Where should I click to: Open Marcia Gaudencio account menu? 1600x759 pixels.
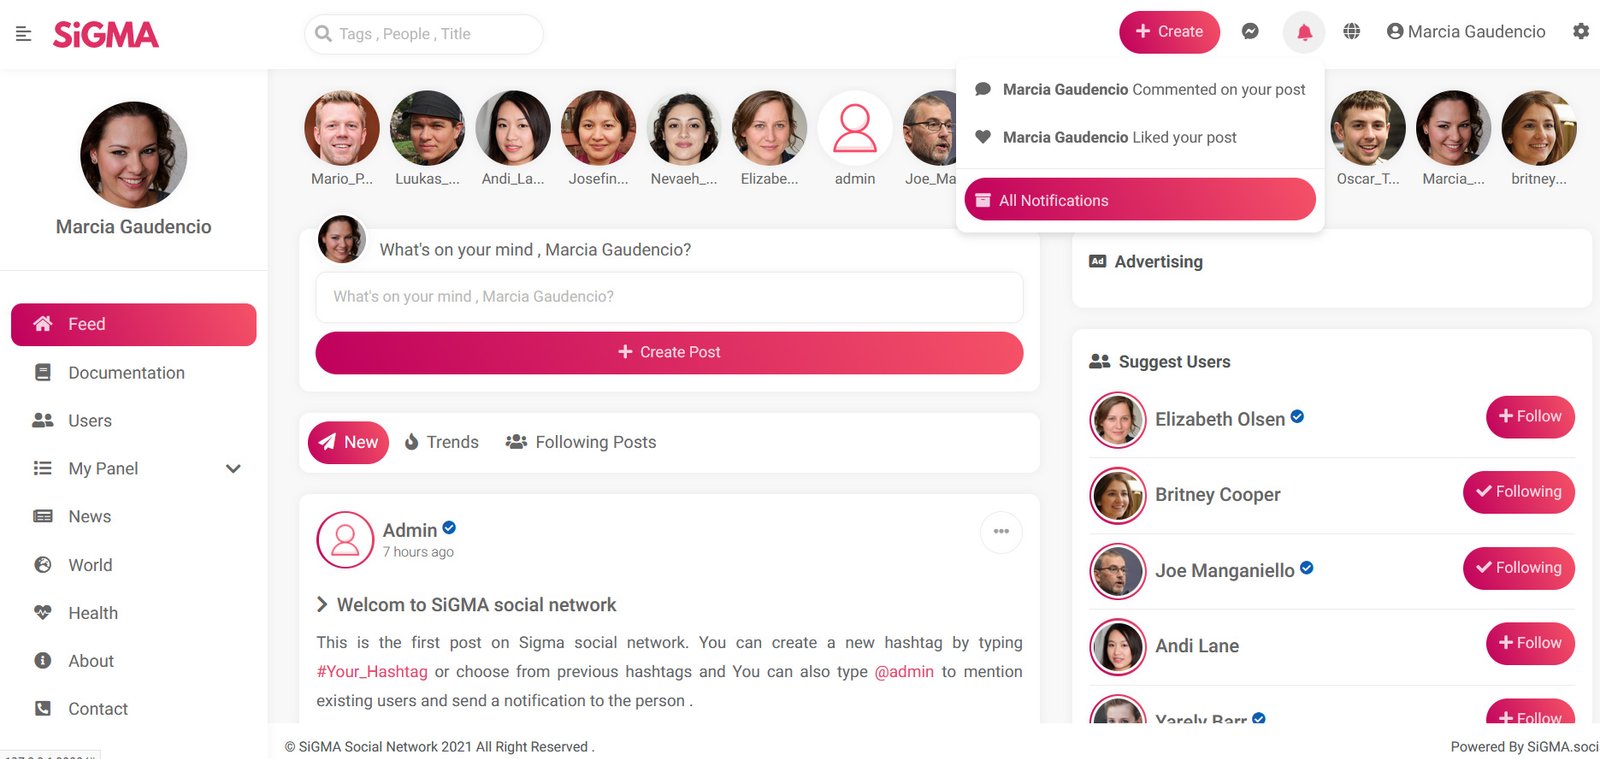(1466, 32)
